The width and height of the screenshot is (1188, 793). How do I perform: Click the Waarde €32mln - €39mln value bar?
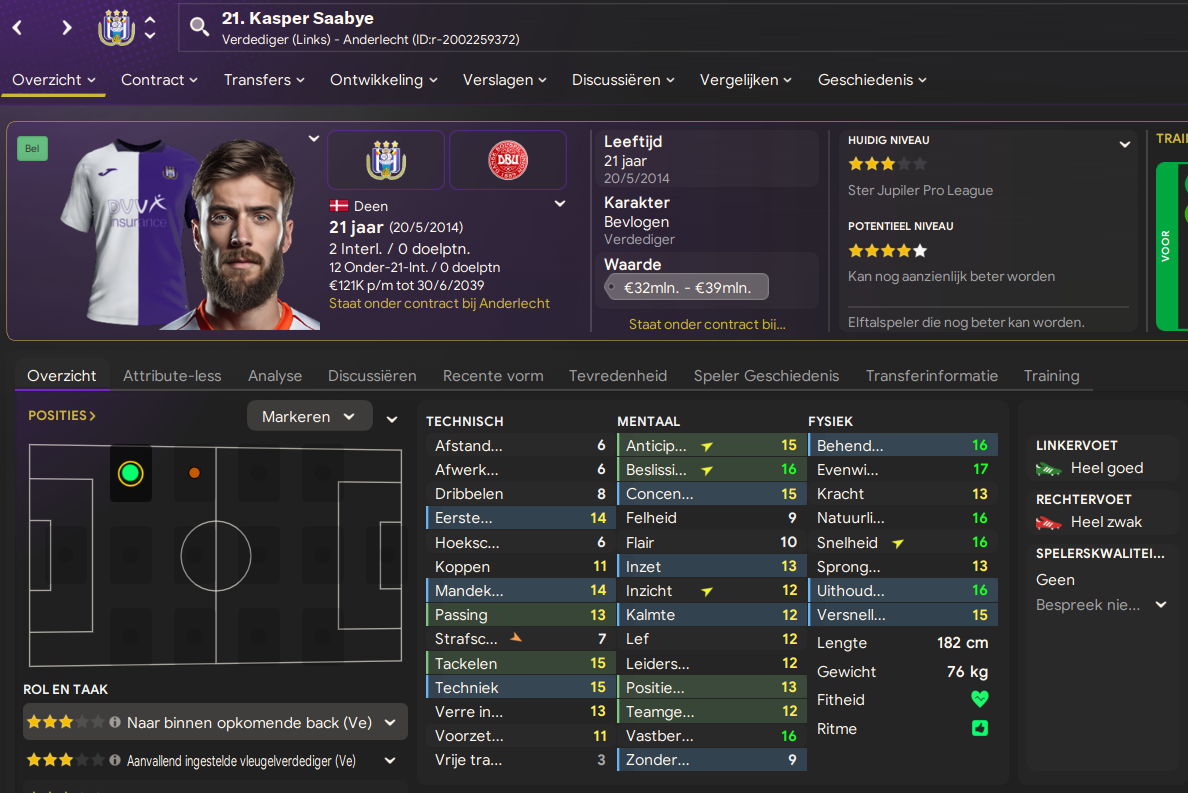687,287
